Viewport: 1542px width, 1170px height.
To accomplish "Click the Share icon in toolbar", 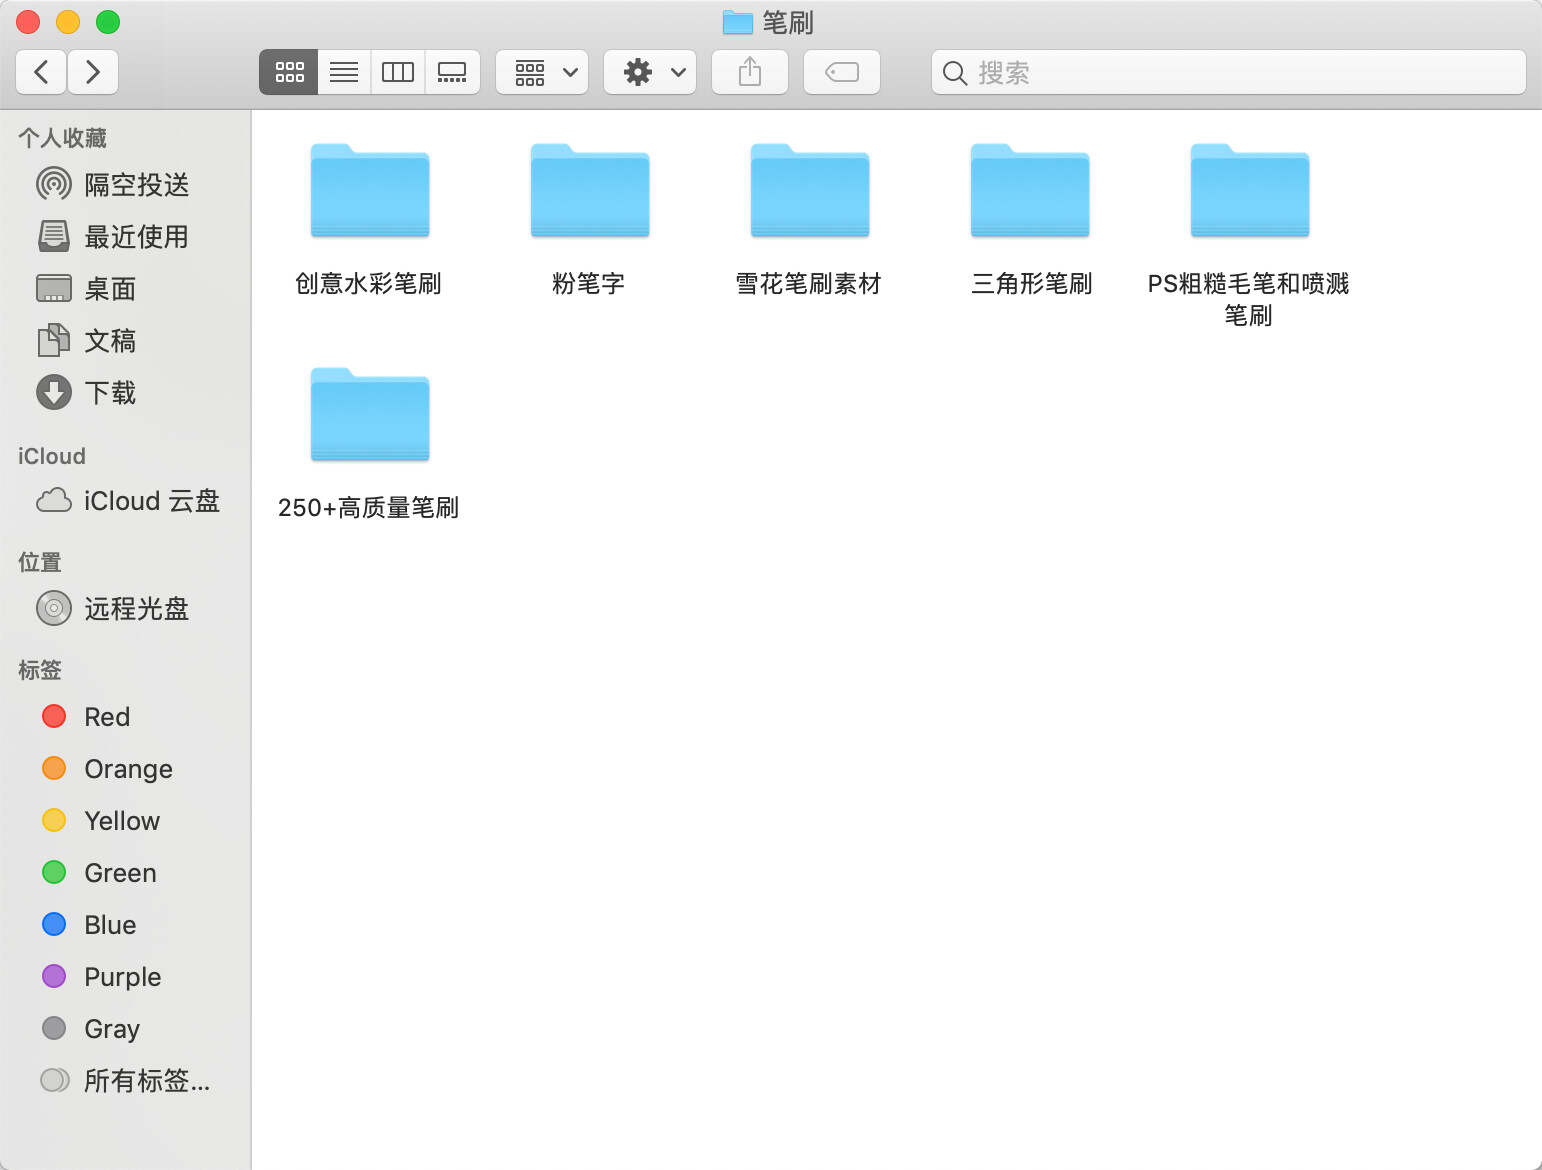I will (749, 72).
